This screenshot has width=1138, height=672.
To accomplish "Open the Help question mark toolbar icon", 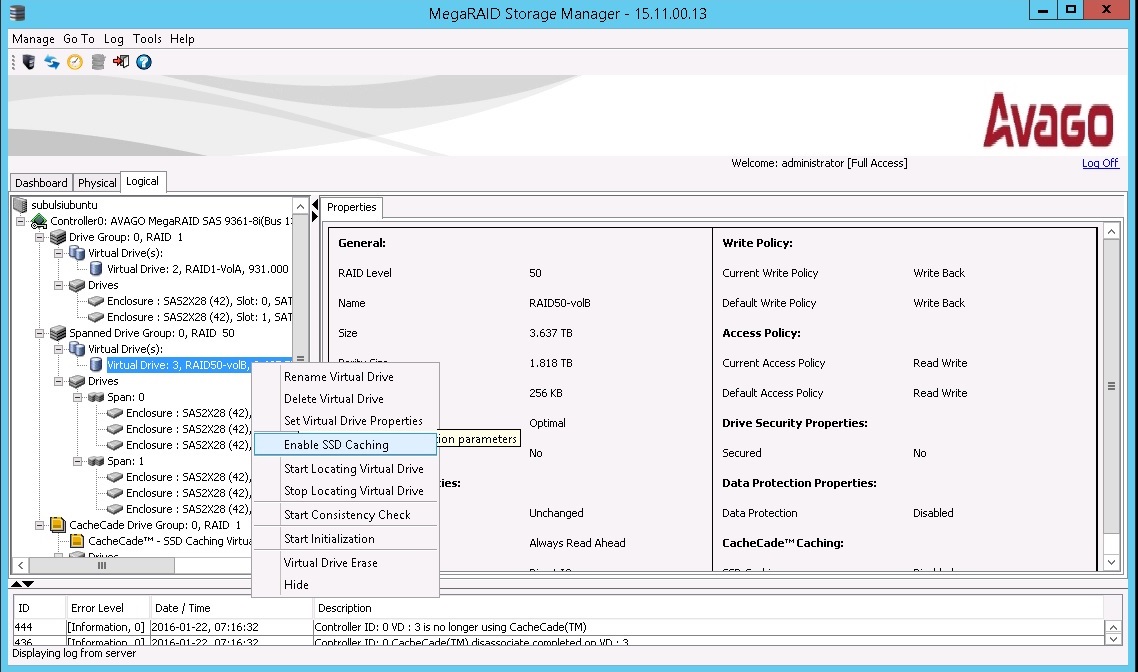I will [143, 62].
